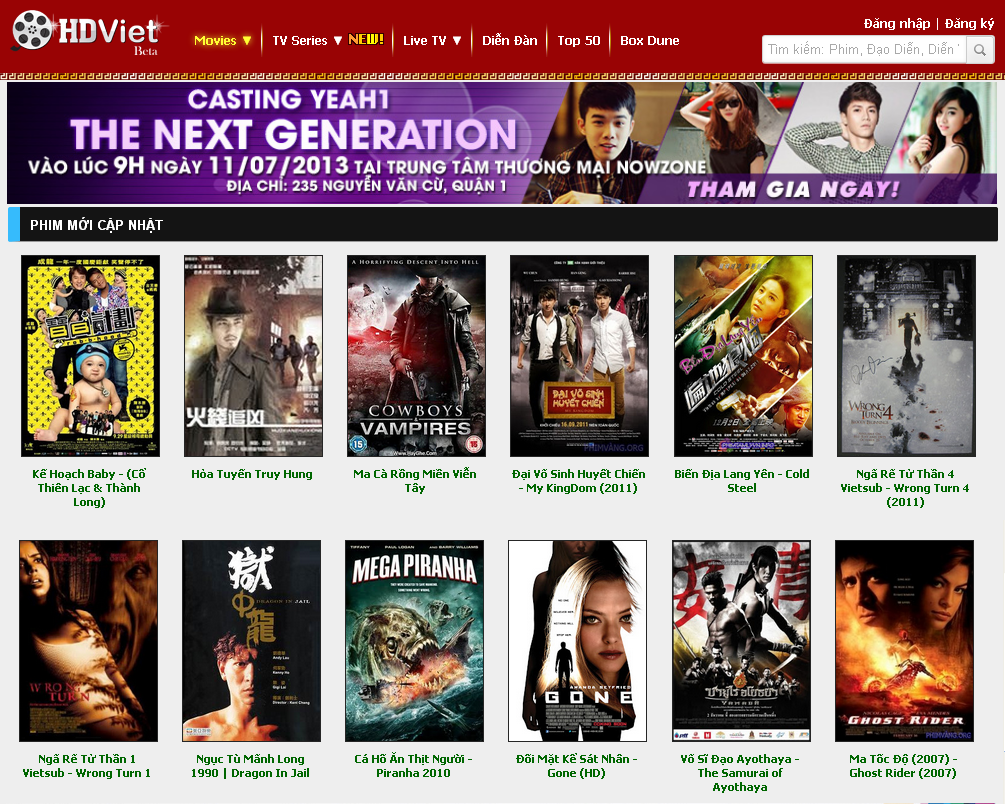Open the Wrong Turn 4 poster

[906, 356]
